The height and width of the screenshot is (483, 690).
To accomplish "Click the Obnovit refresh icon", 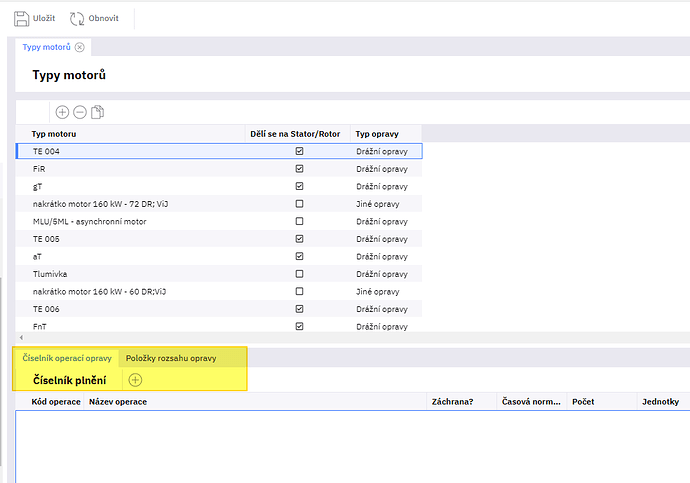I will coord(77,19).
